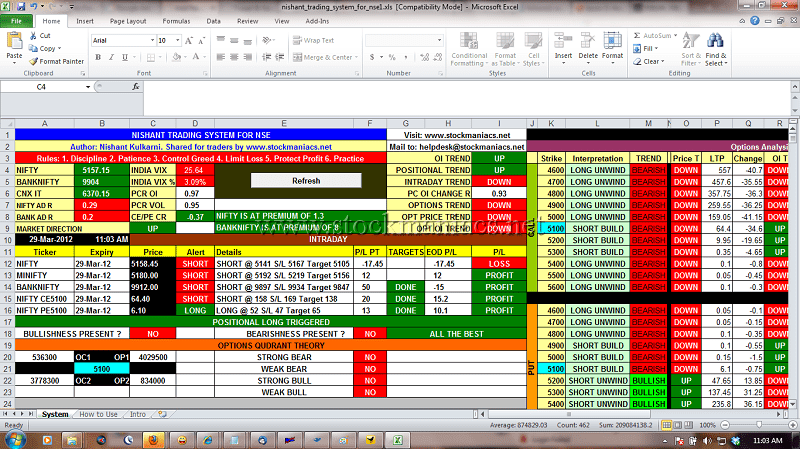This screenshot has width=800, height=449.
Task: Switch to the Formulas tab
Action: tap(176, 21)
